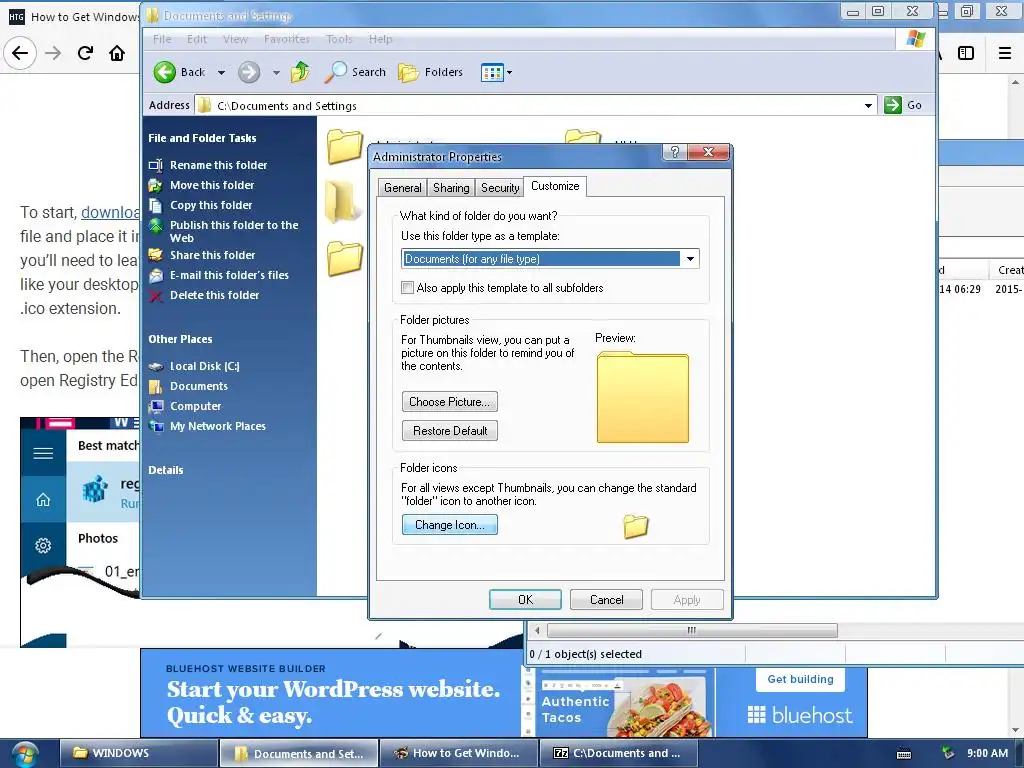The height and width of the screenshot is (768, 1024).
Task: Expand the Address bar dropdown arrow
Action: click(868, 106)
